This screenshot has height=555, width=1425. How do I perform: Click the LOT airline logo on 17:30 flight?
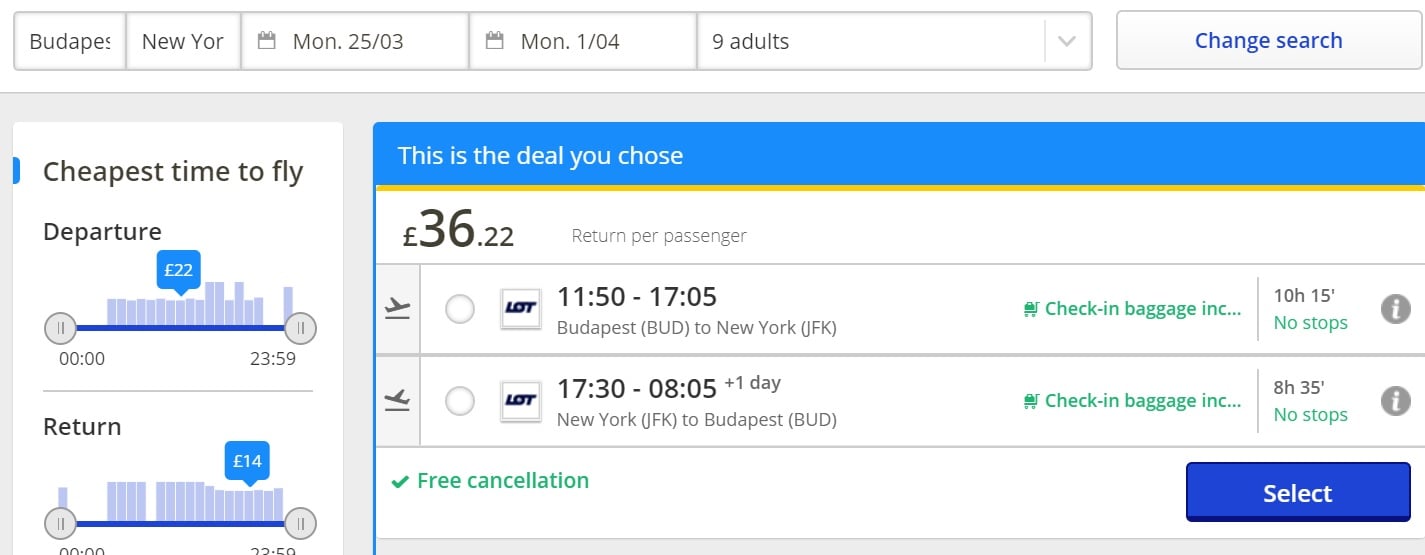coord(520,401)
